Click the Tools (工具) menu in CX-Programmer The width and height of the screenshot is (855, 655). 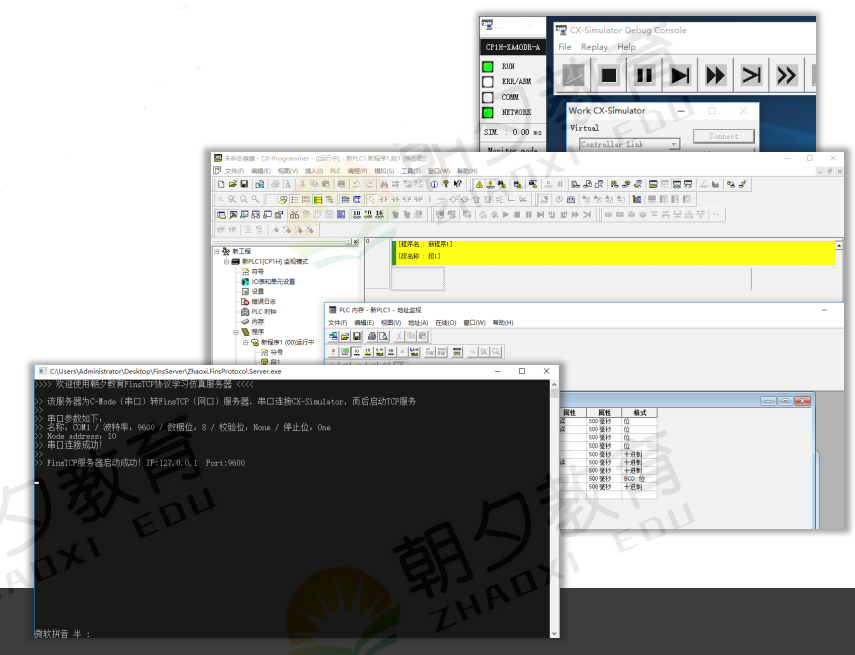[411, 171]
